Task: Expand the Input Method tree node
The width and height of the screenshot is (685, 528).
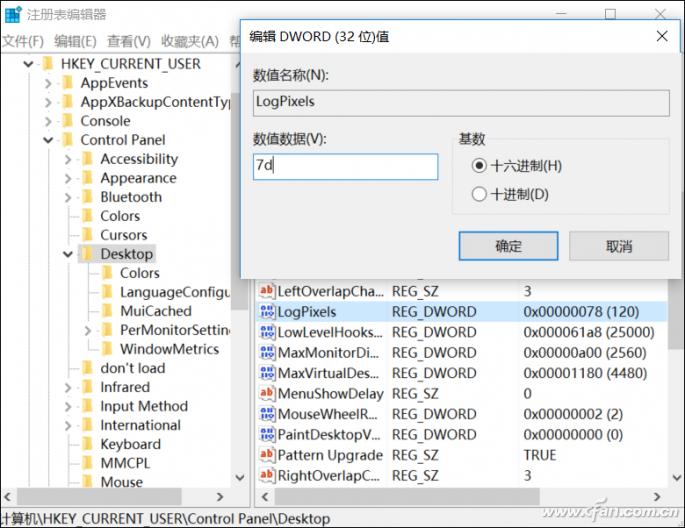Action: pos(68,406)
